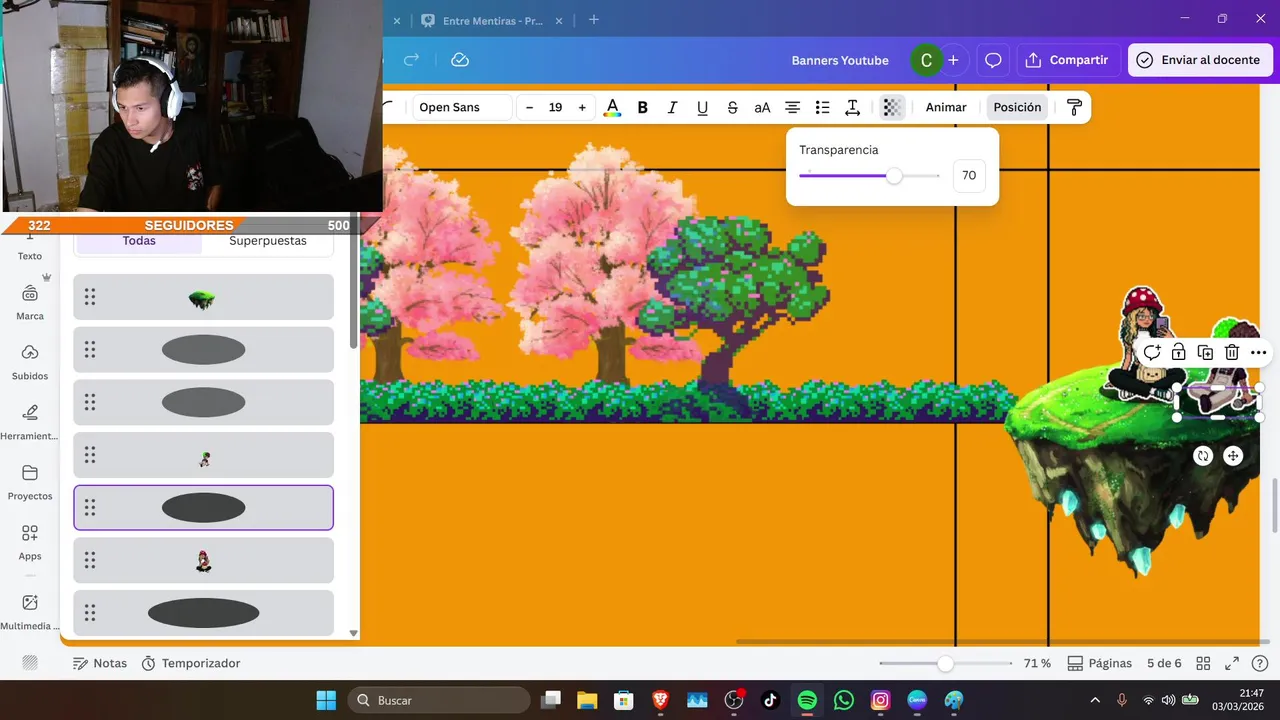Click Enviar al docente button
Screen dimensions: 1280x720
(1200, 60)
